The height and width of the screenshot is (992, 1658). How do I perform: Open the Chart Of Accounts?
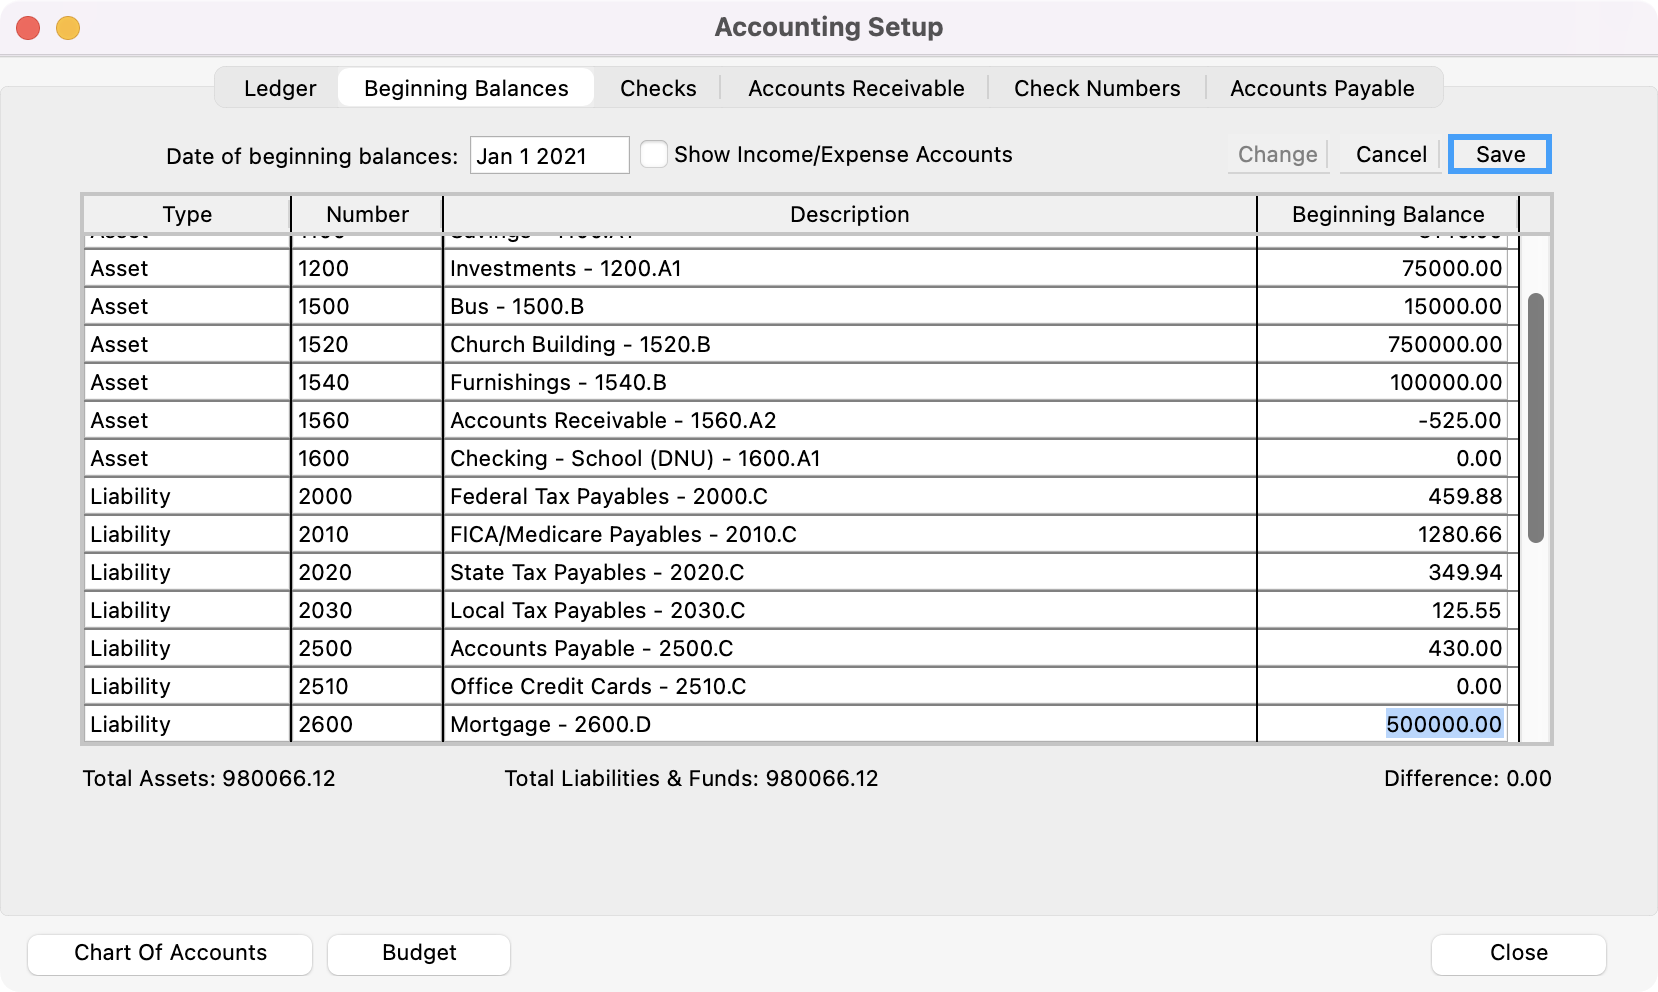[170, 953]
